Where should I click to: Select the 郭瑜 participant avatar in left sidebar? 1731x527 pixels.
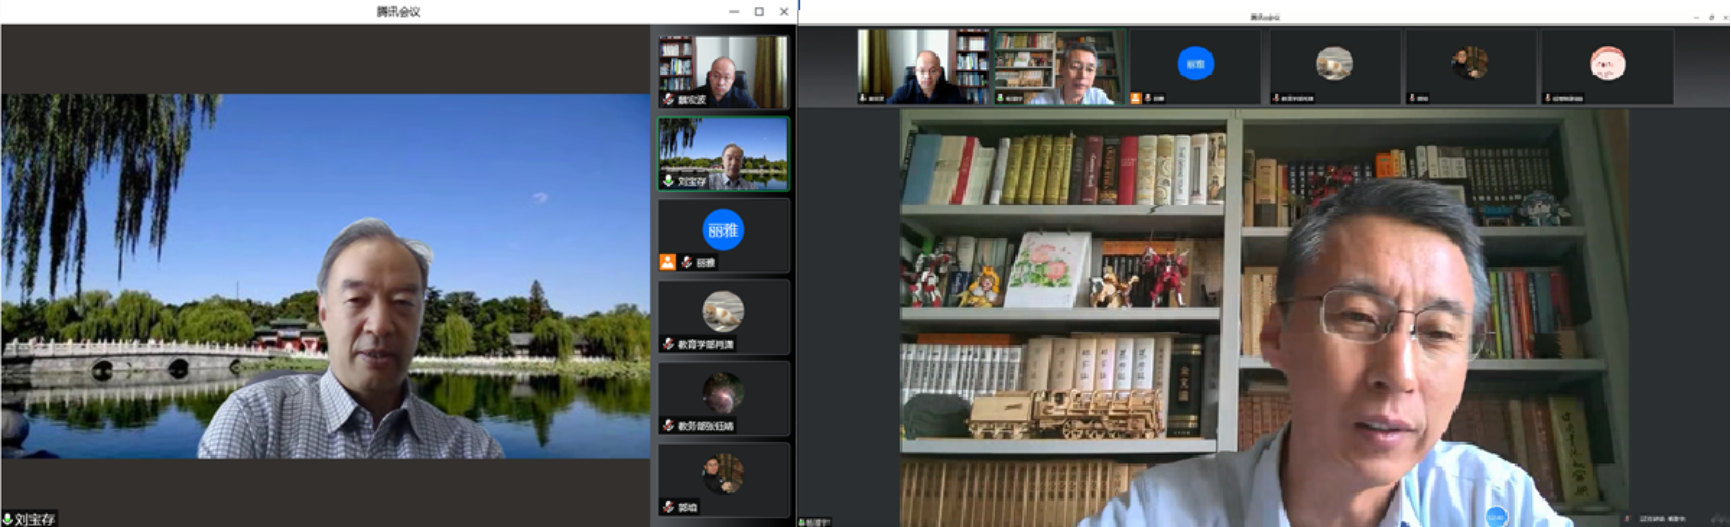coord(722,473)
